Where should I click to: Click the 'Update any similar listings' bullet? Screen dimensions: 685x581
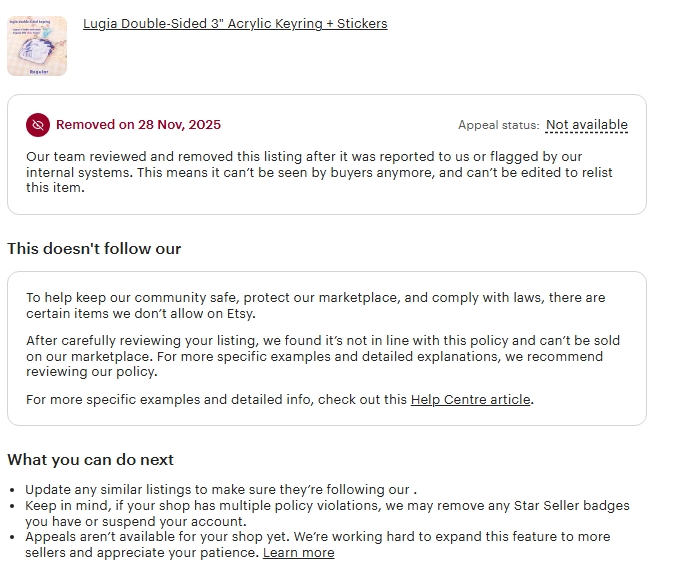pyautogui.click(x=220, y=489)
